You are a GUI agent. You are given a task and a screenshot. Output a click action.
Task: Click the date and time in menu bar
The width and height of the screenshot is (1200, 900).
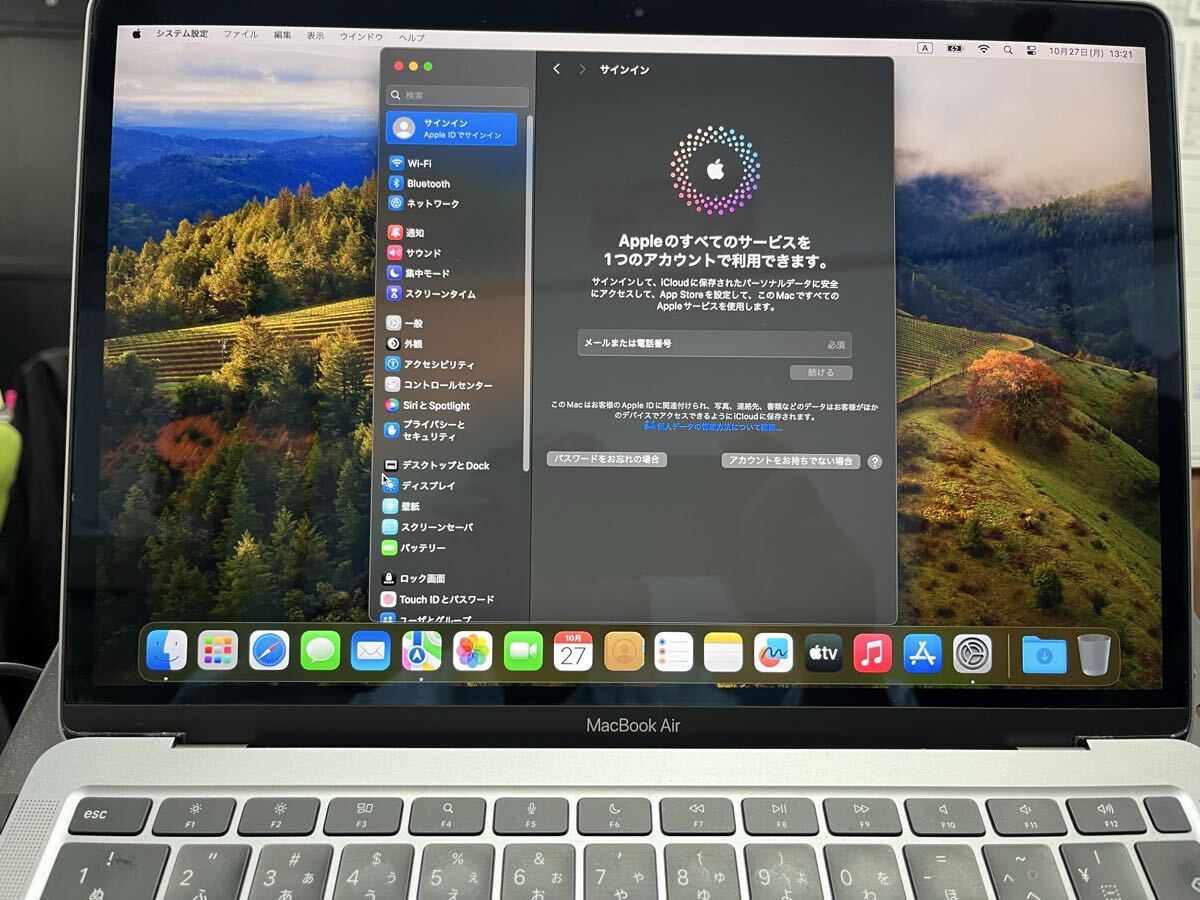1091,52
